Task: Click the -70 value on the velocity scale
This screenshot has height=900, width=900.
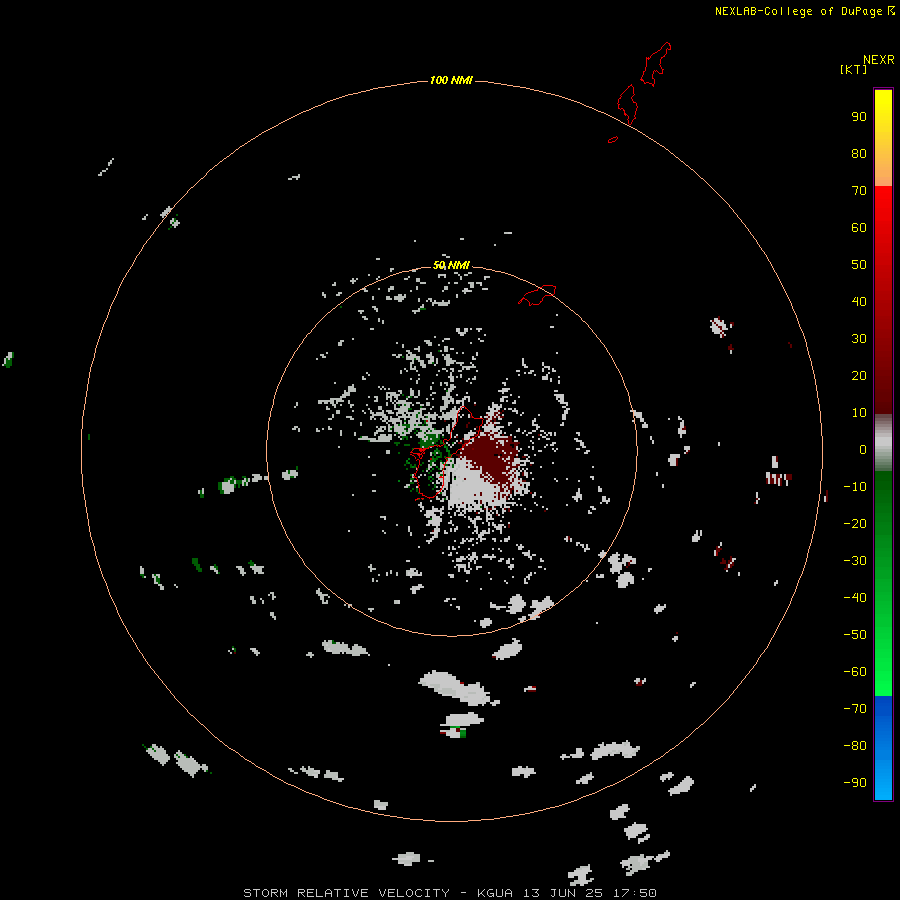Action: [855, 709]
